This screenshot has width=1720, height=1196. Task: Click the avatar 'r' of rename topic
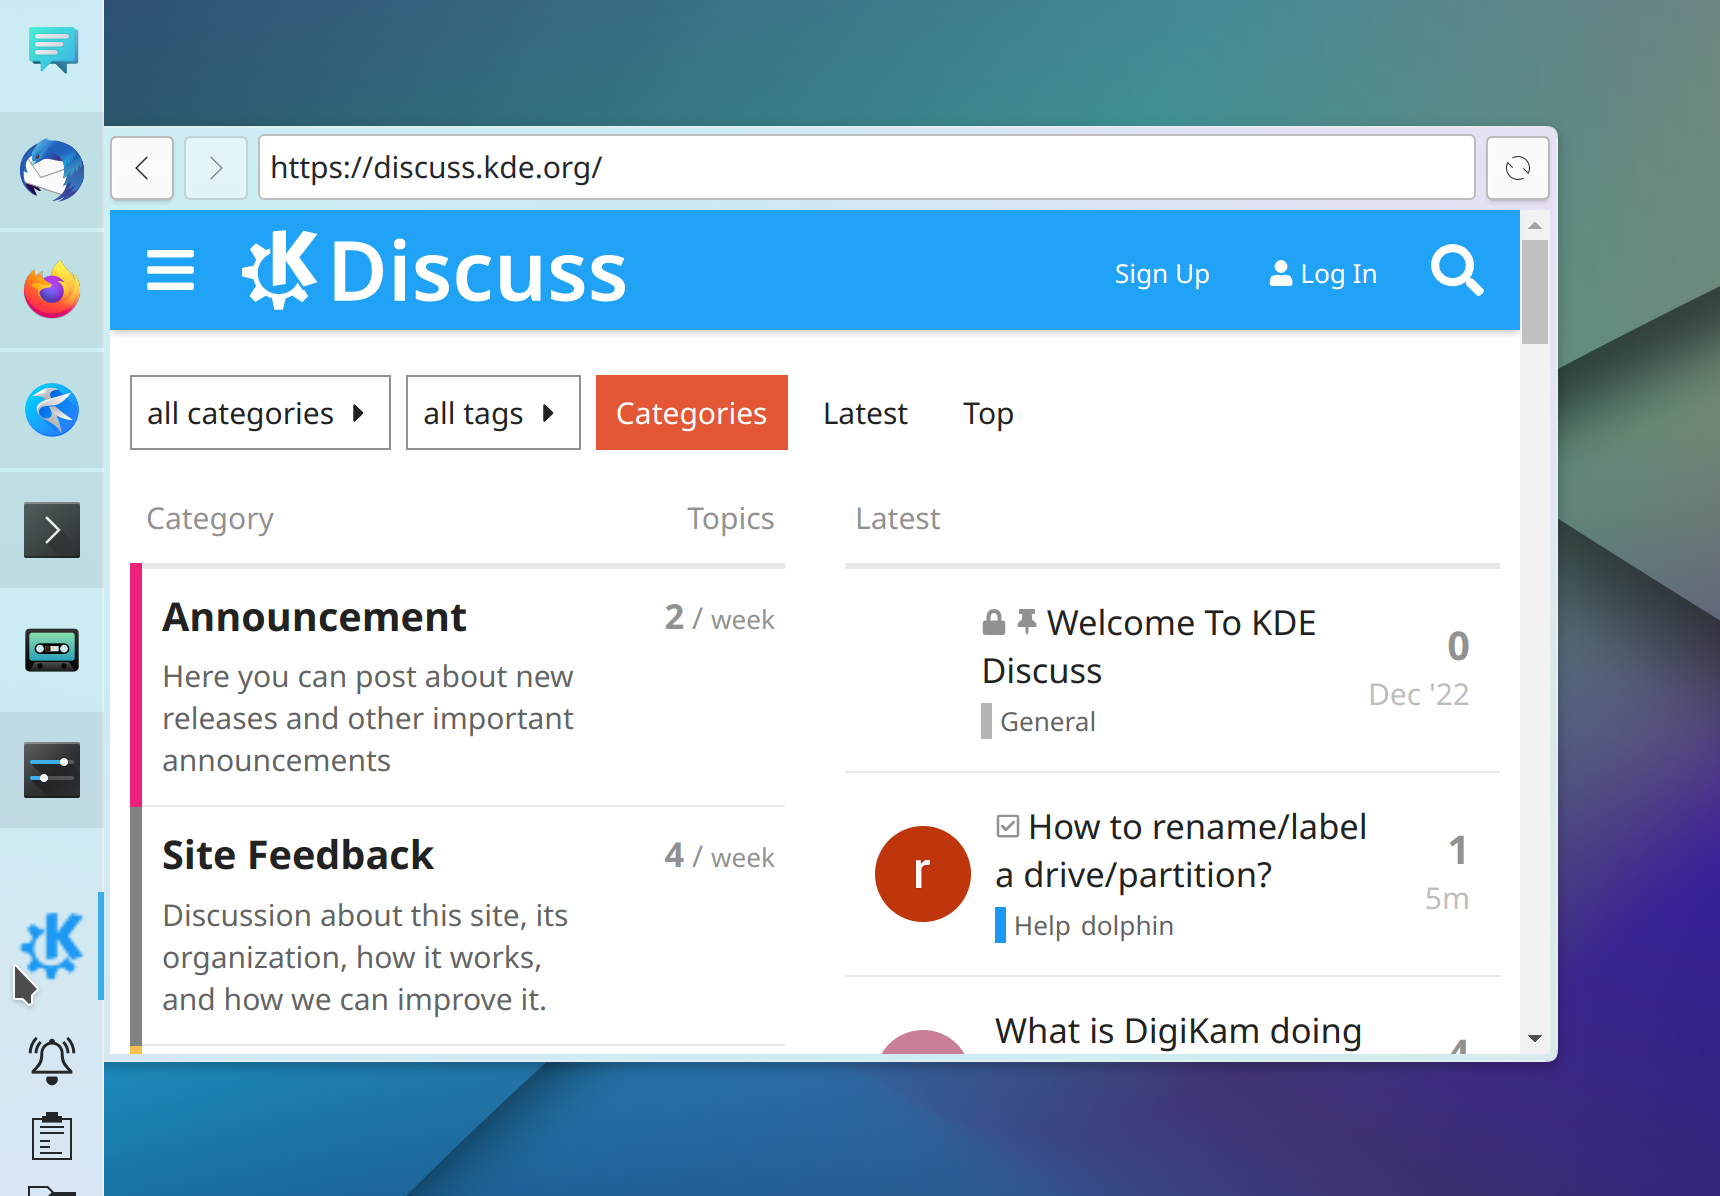point(922,874)
